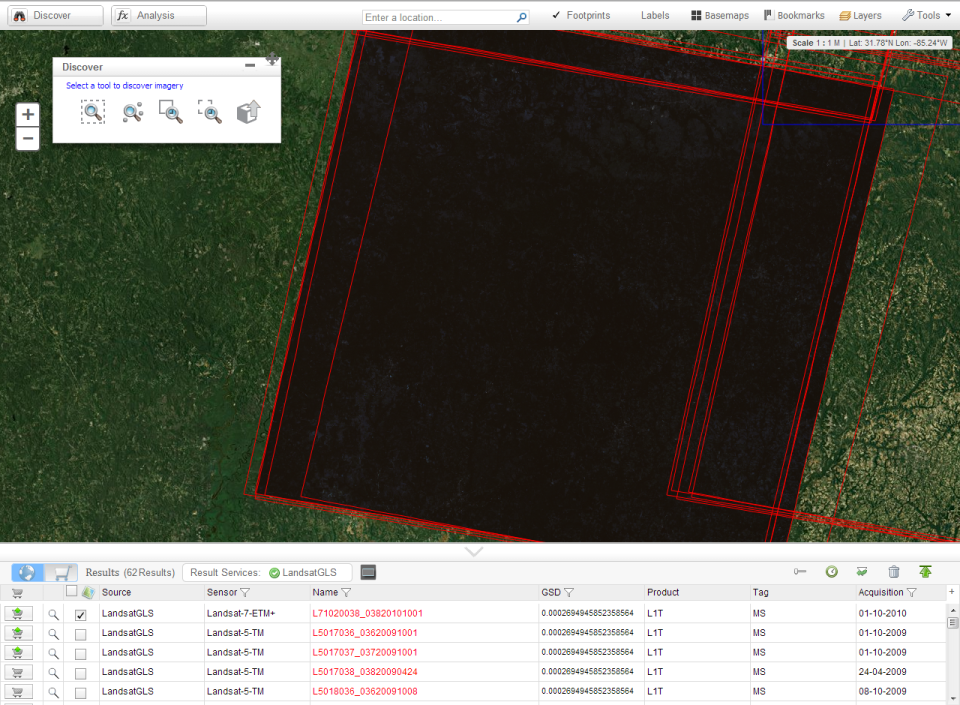Click the search magnifier in location box
The image size is (960, 705).
point(522,17)
